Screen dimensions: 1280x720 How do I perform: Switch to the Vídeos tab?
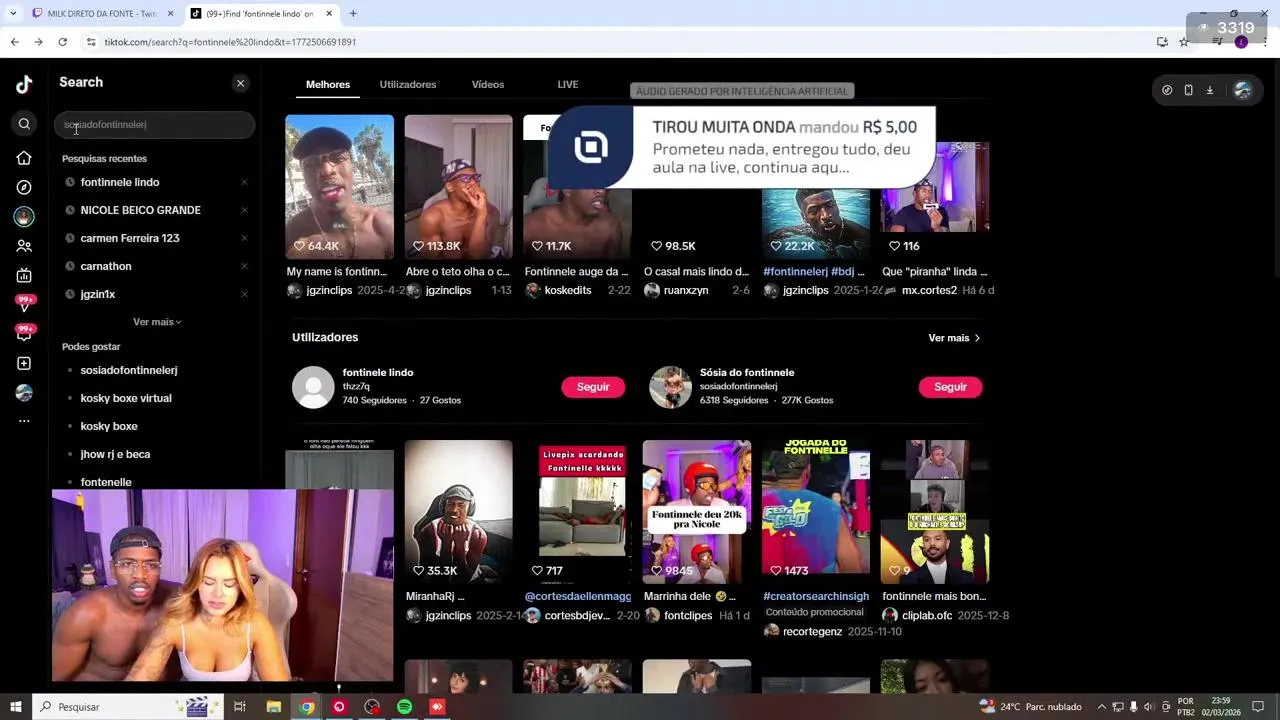click(488, 85)
